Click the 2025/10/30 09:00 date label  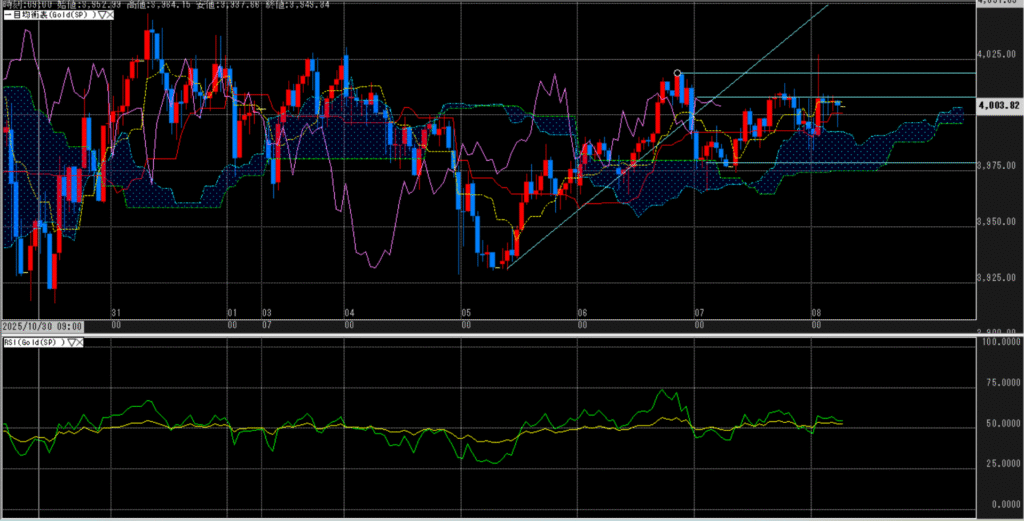click(x=42, y=326)
